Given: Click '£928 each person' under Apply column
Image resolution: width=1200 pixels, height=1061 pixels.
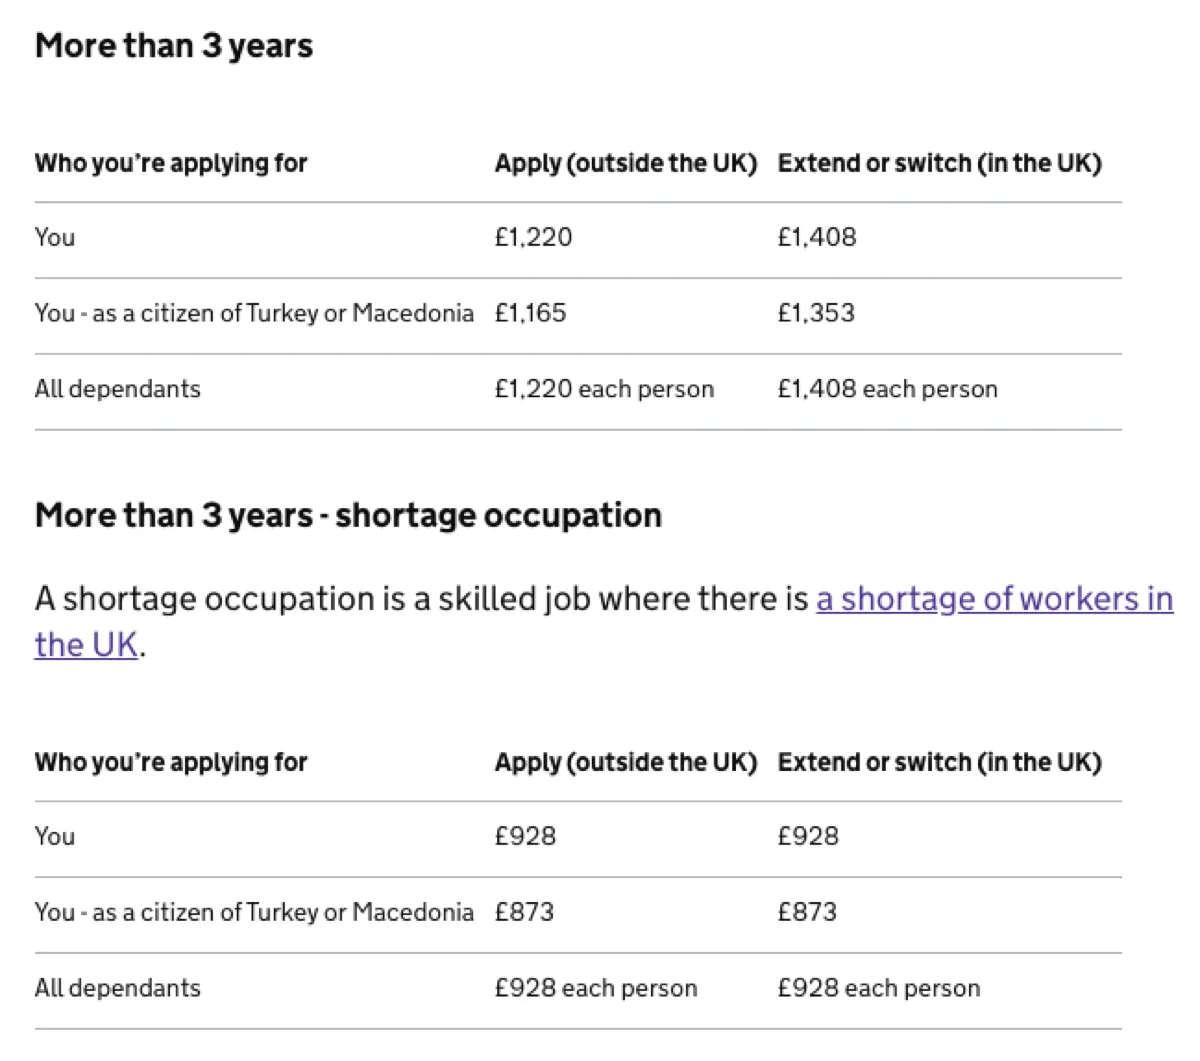Looking at the screenshot, I should coord(596,988).
